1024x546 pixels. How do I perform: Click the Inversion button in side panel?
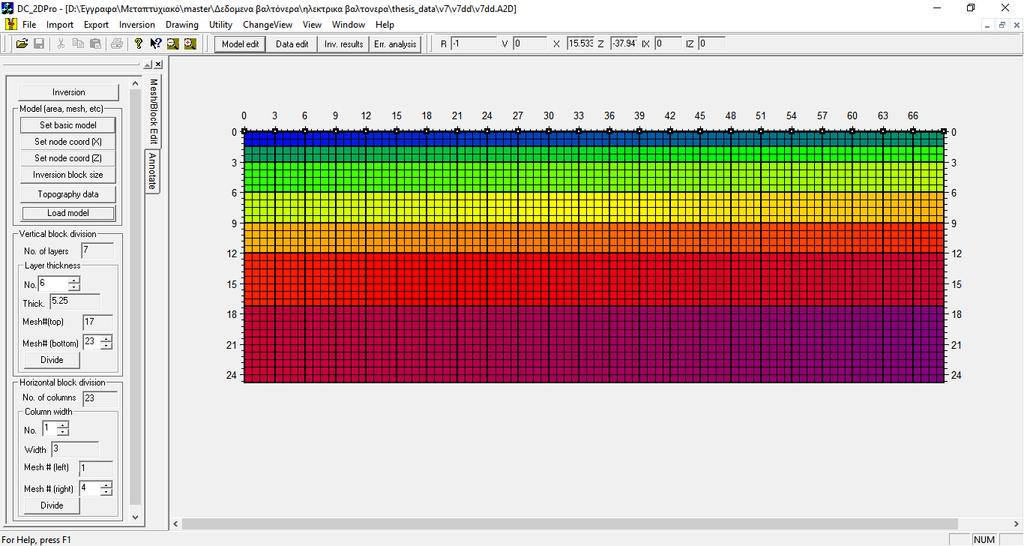click(x=69, y=92)
